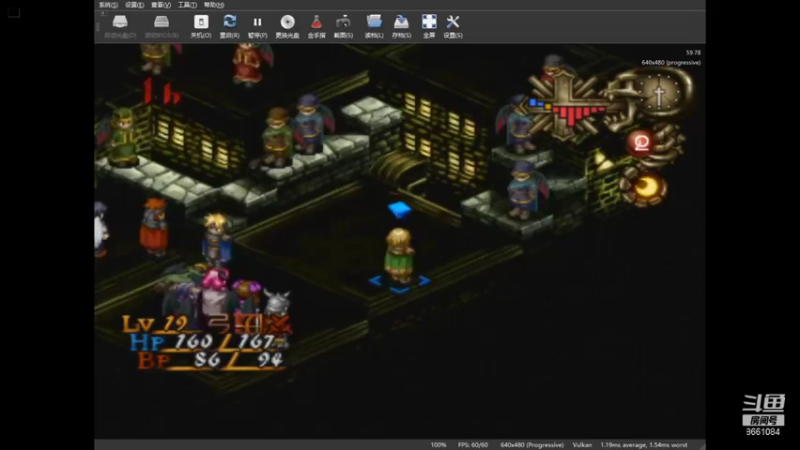Click the red-robed winged unit at the top

(x=250, y=64)
